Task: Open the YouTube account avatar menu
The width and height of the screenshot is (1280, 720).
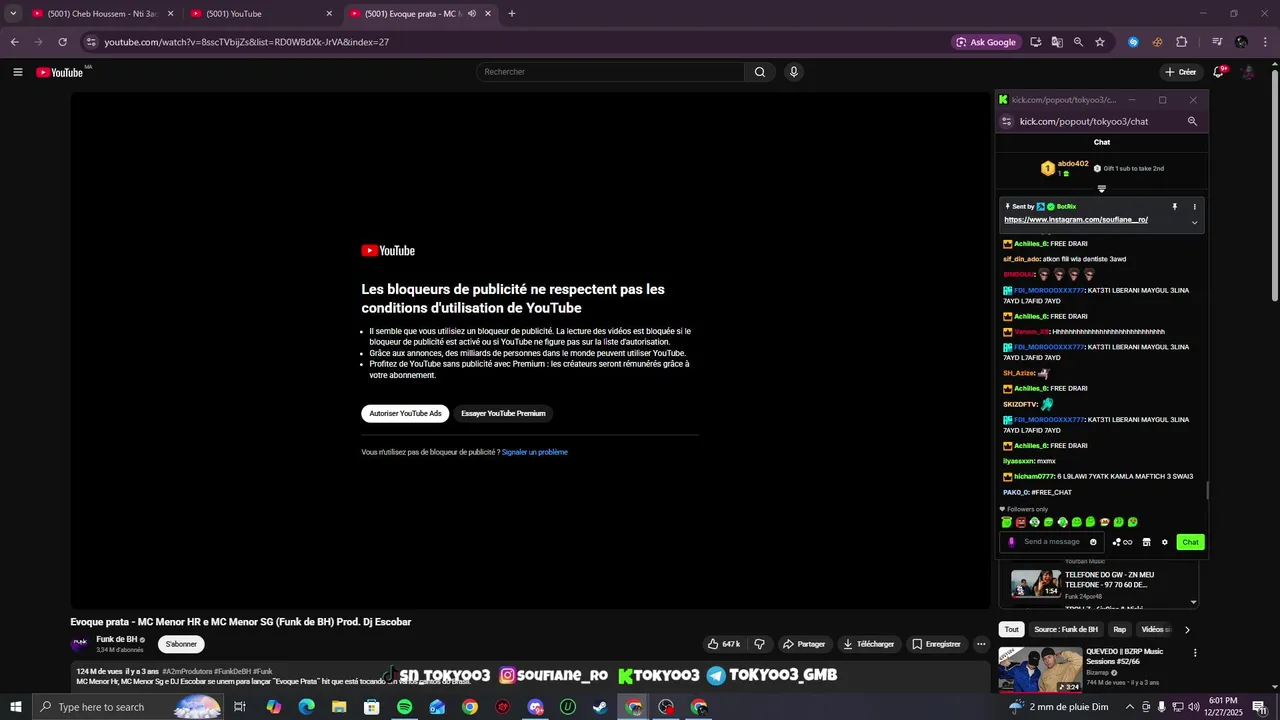Action: coord(1248,72)
